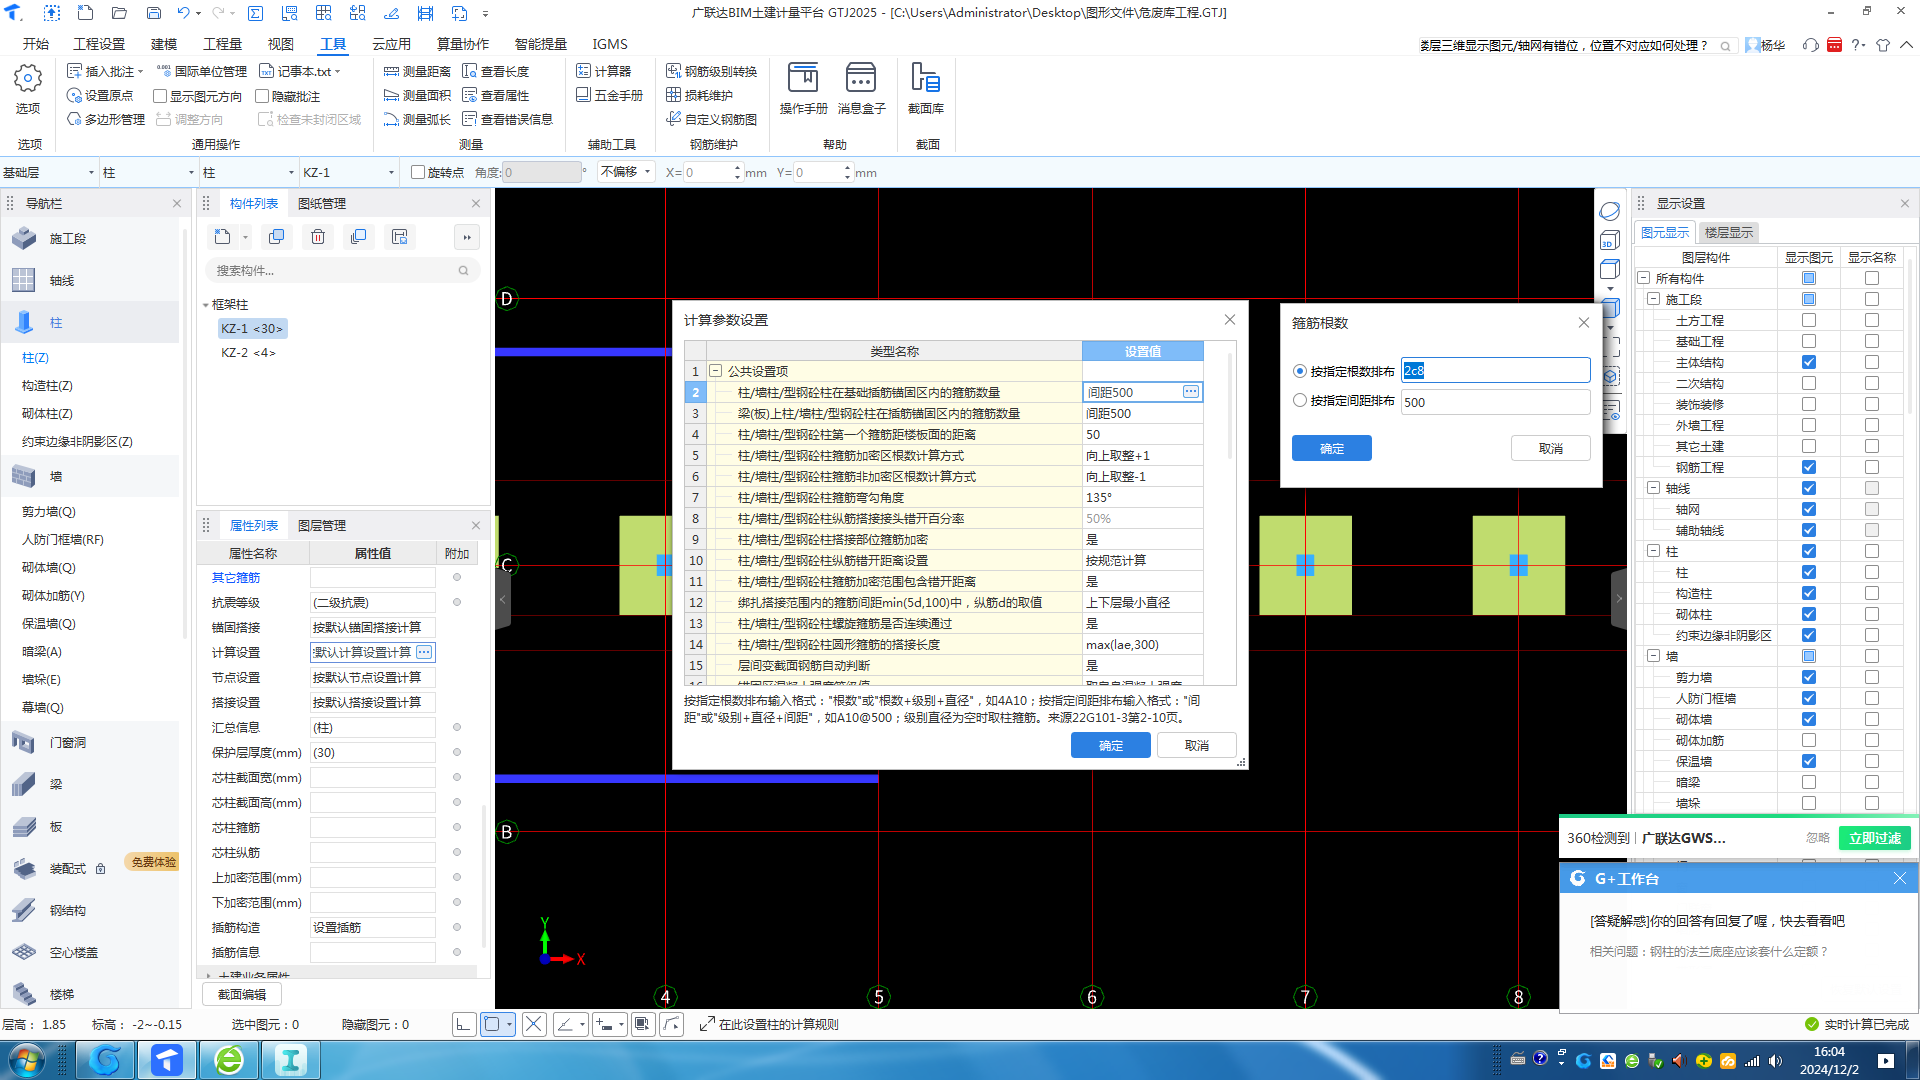
Task: Click 钢筋级别转换 rebar grade conversion
Action: 711,71
